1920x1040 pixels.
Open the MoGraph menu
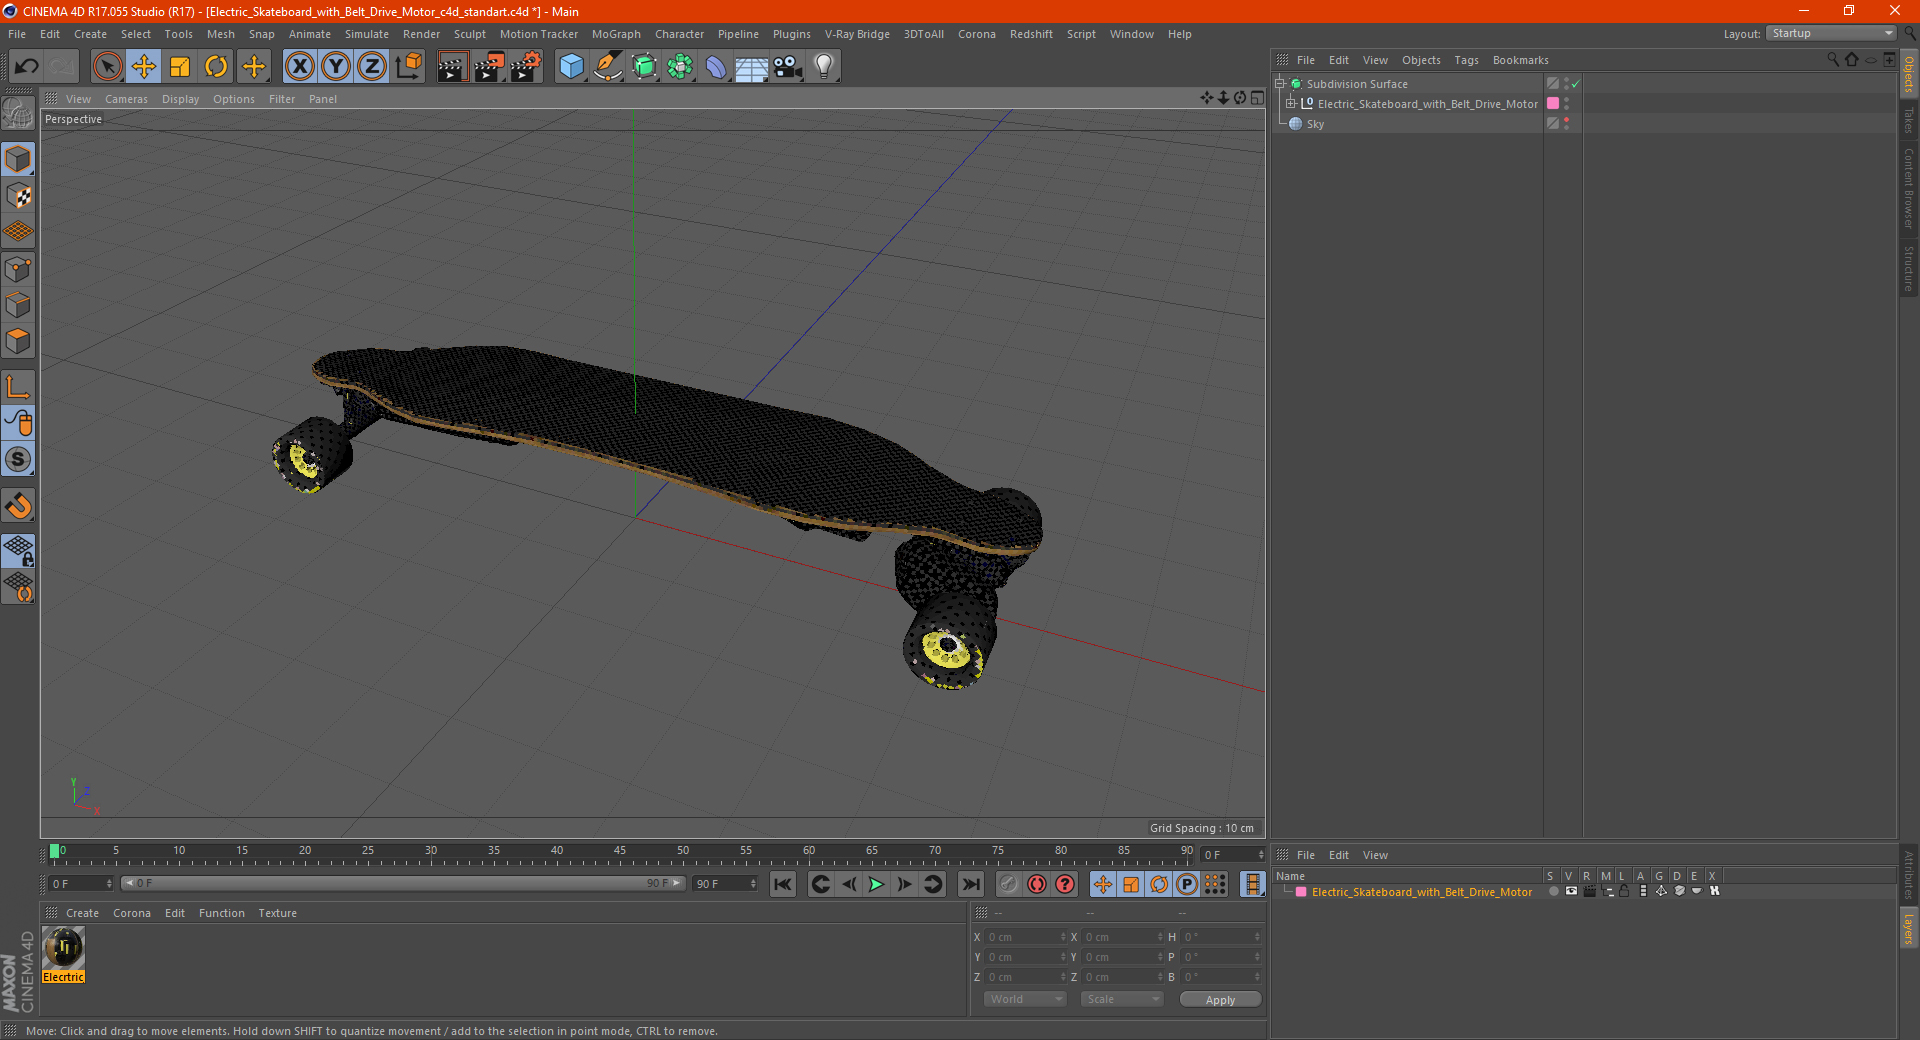[x=616, y=34]
